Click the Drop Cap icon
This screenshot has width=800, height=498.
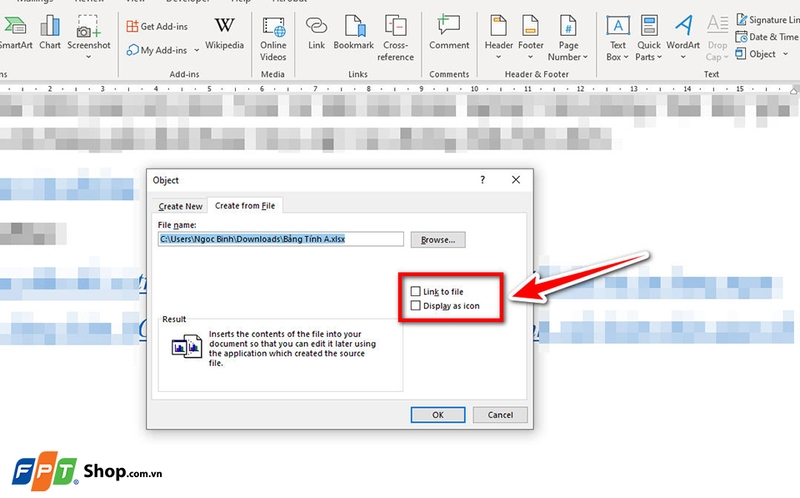click(717, 39)
